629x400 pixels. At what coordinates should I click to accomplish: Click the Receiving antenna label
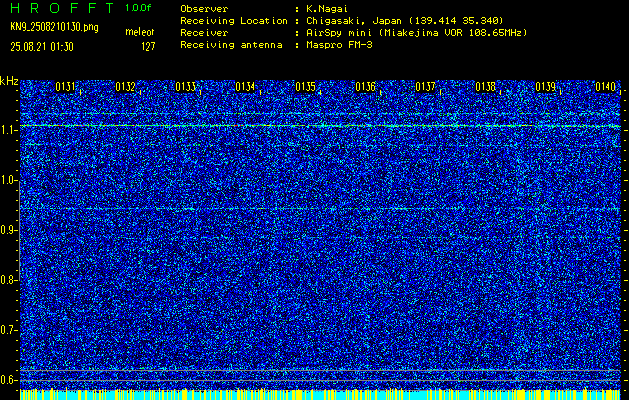click(231, 45)
